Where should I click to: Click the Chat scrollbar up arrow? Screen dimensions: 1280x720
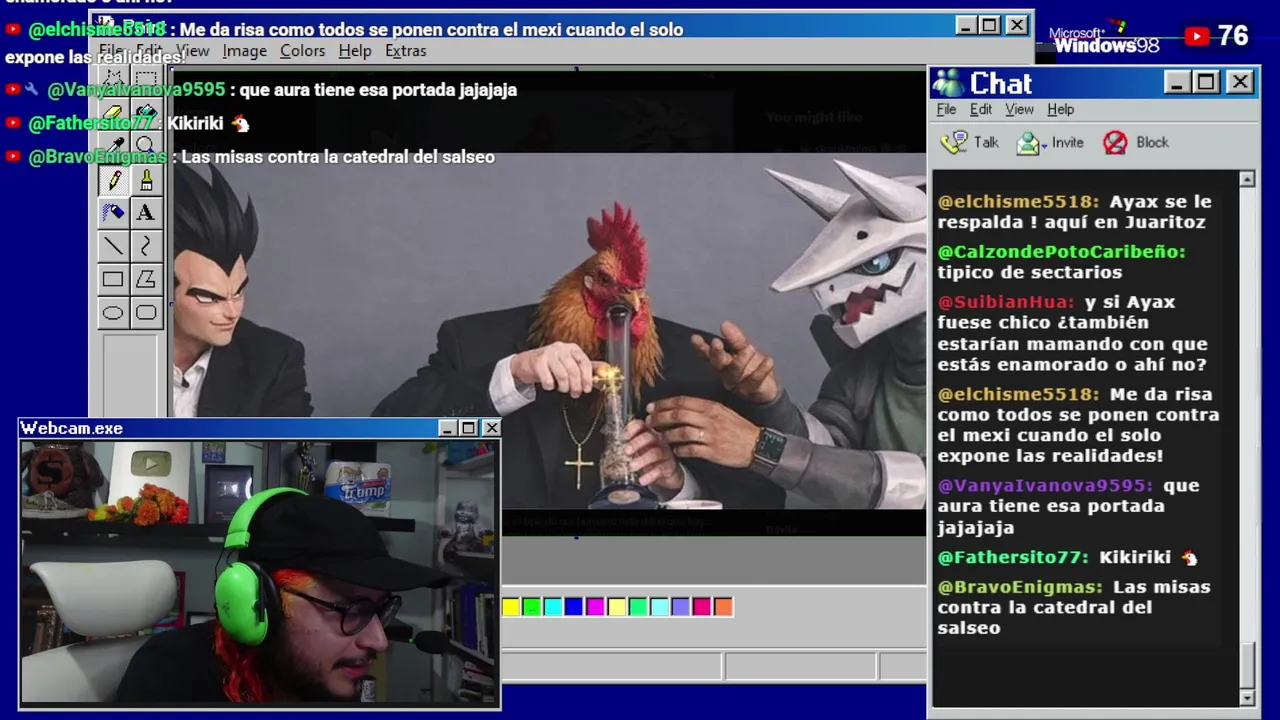[x=1247, y=180]
